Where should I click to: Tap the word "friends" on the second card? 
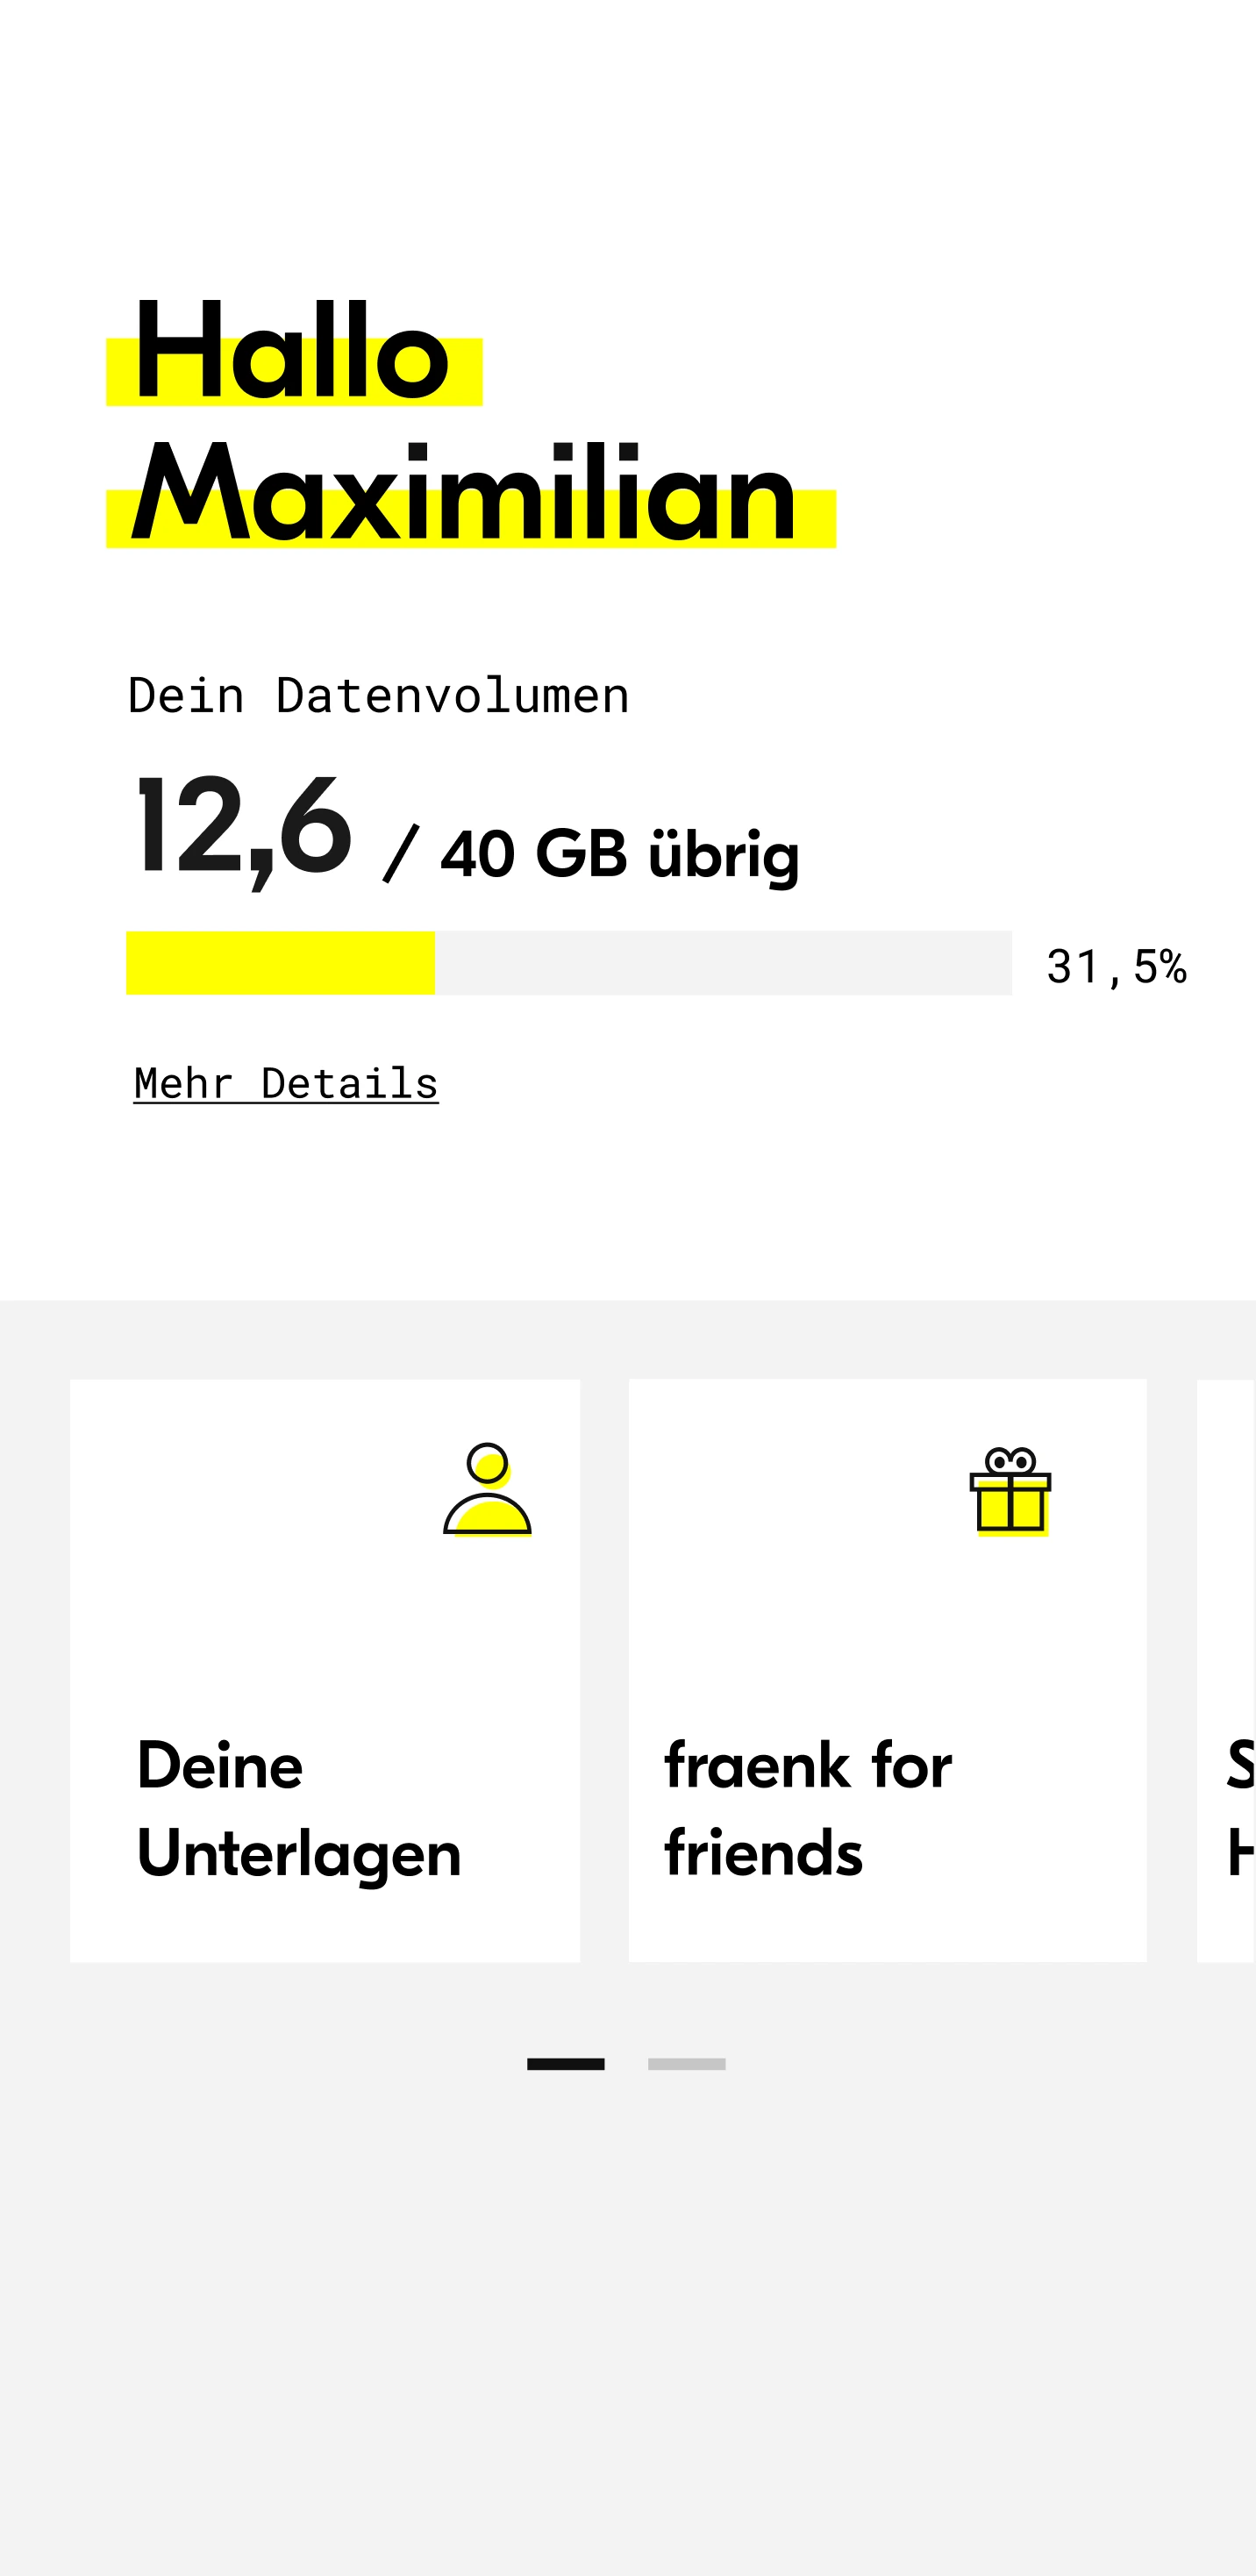pyautogui.click(x=764, y=1853)
